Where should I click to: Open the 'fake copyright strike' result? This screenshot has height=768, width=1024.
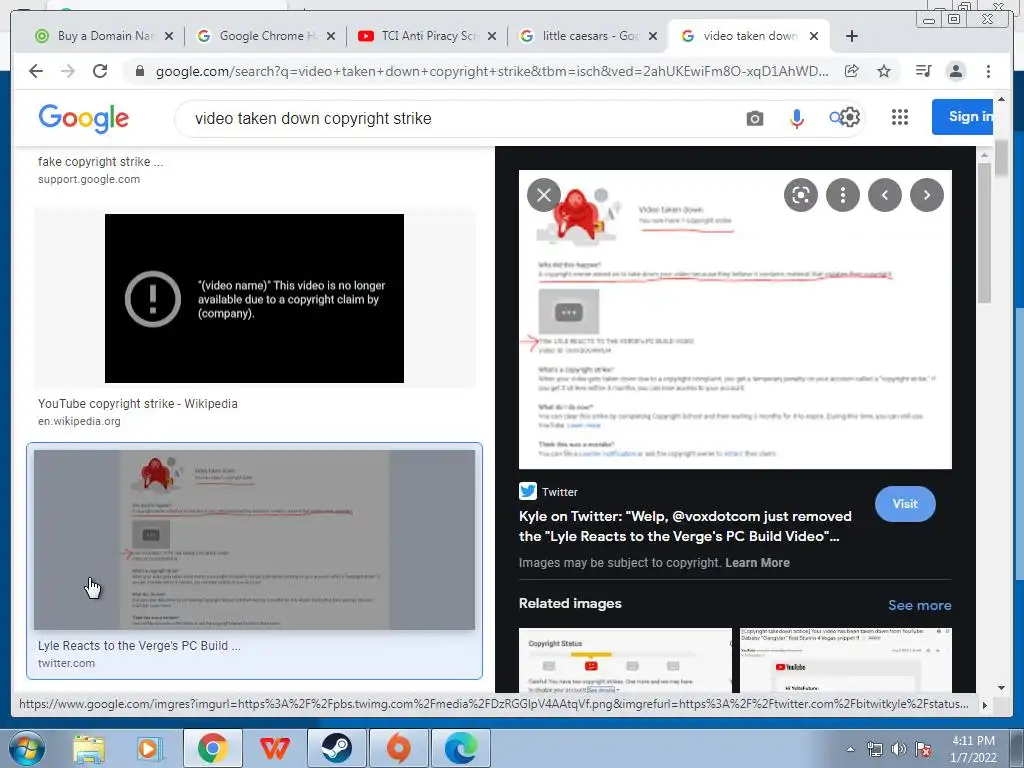(x=101, y=162)
